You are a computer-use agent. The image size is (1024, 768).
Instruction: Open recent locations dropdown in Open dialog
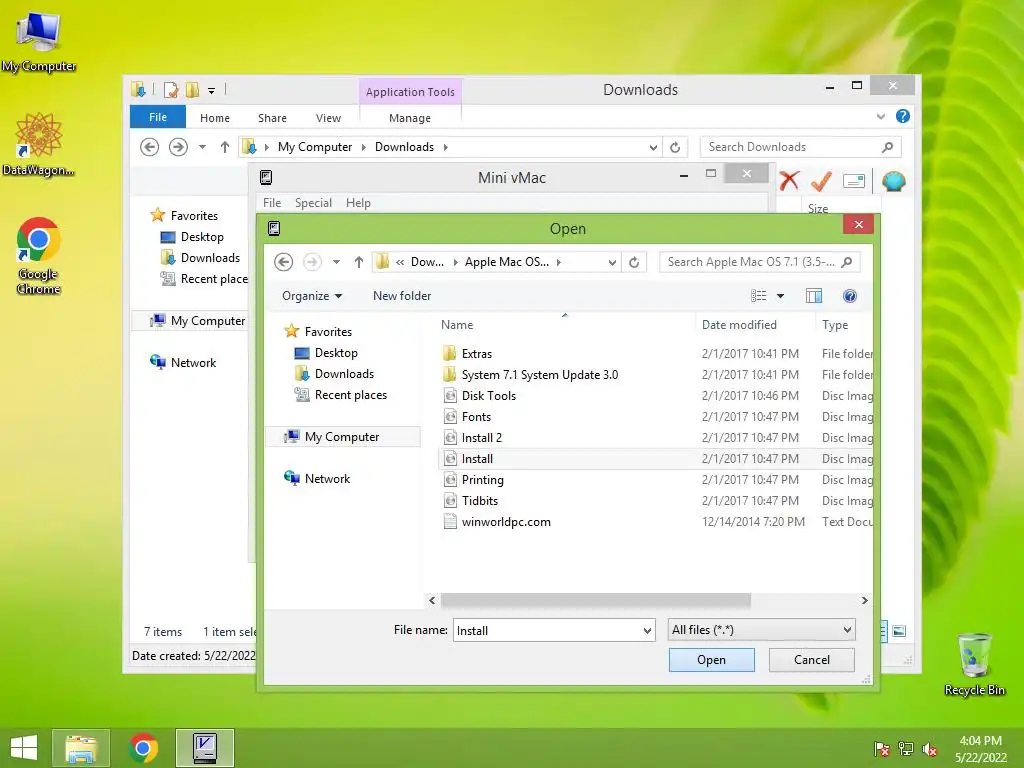point(336,262)
